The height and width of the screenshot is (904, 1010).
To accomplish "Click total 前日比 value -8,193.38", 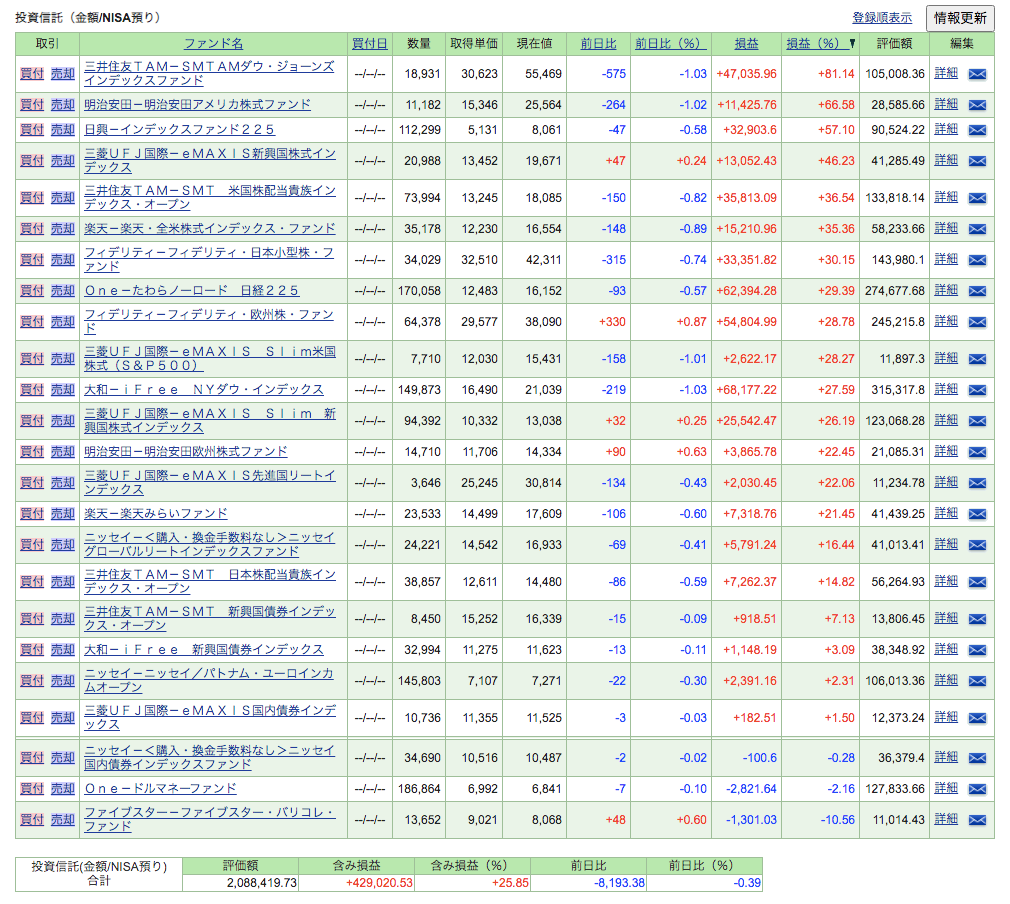I will (x=619, y=883).
